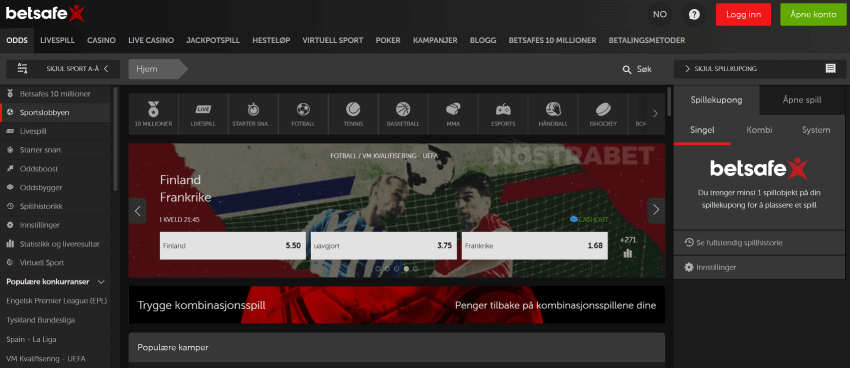Click the match statistics bar chart icon
The width and height of the screenshot is (850, 368).
[x=628, y=253]
